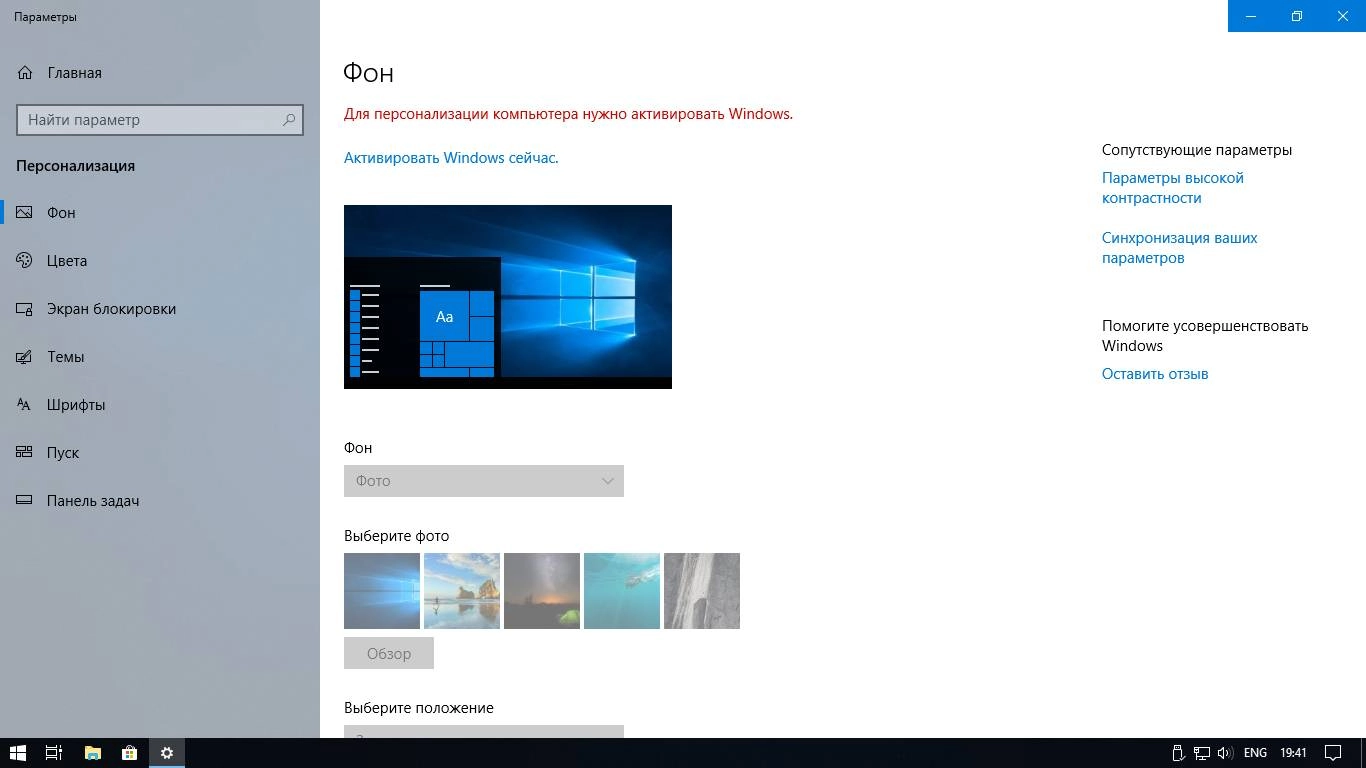Click the palette icon next to Цвета
The height and width of the screenshot is (768, 1366).
25,261
